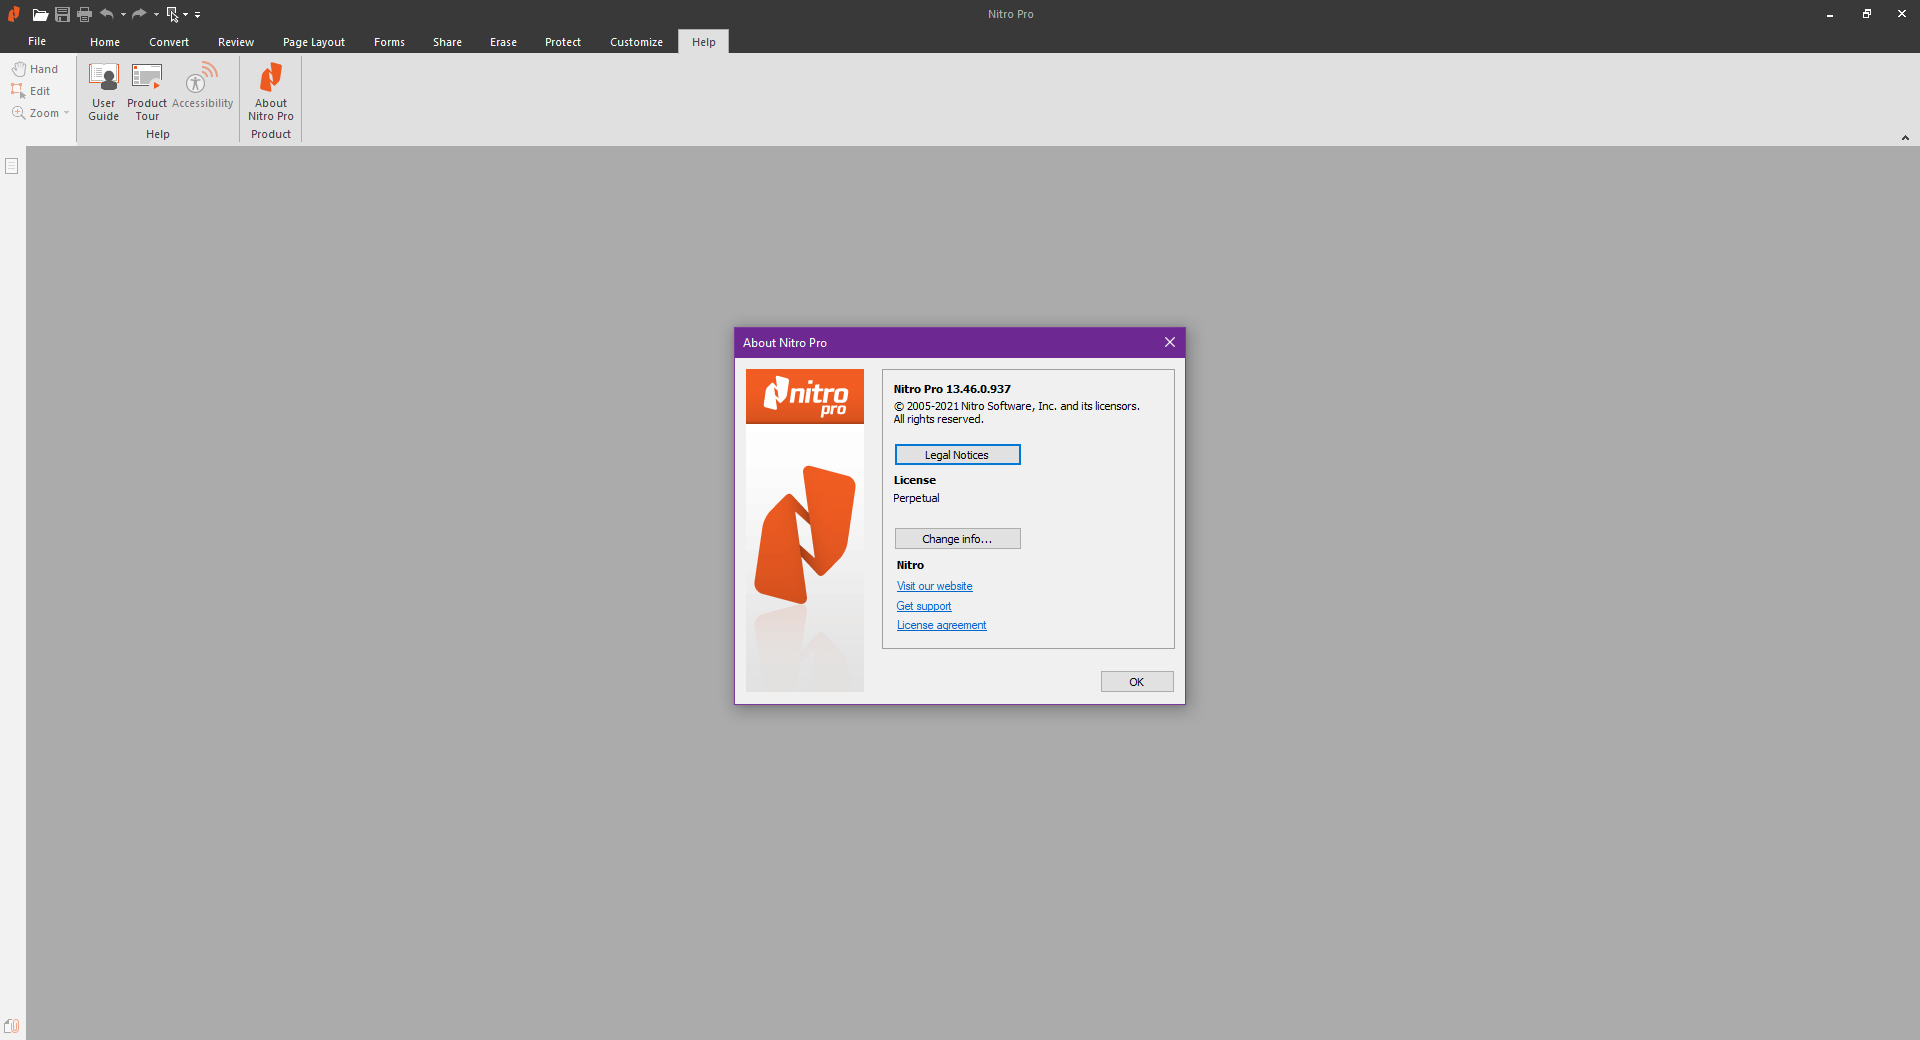Viewport: 1920px width, 1040px height.
Task: Confirm the About dialog with OK
Action: pos(1137,682)
